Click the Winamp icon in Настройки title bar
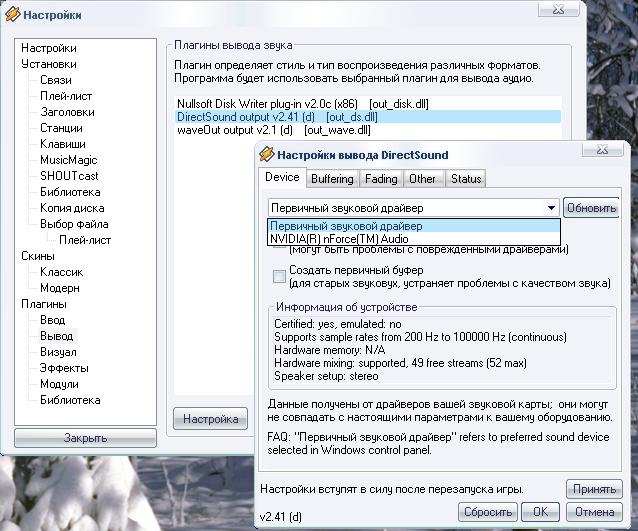The width and height of the screenshot is (638, 531). tap(11, 15)
